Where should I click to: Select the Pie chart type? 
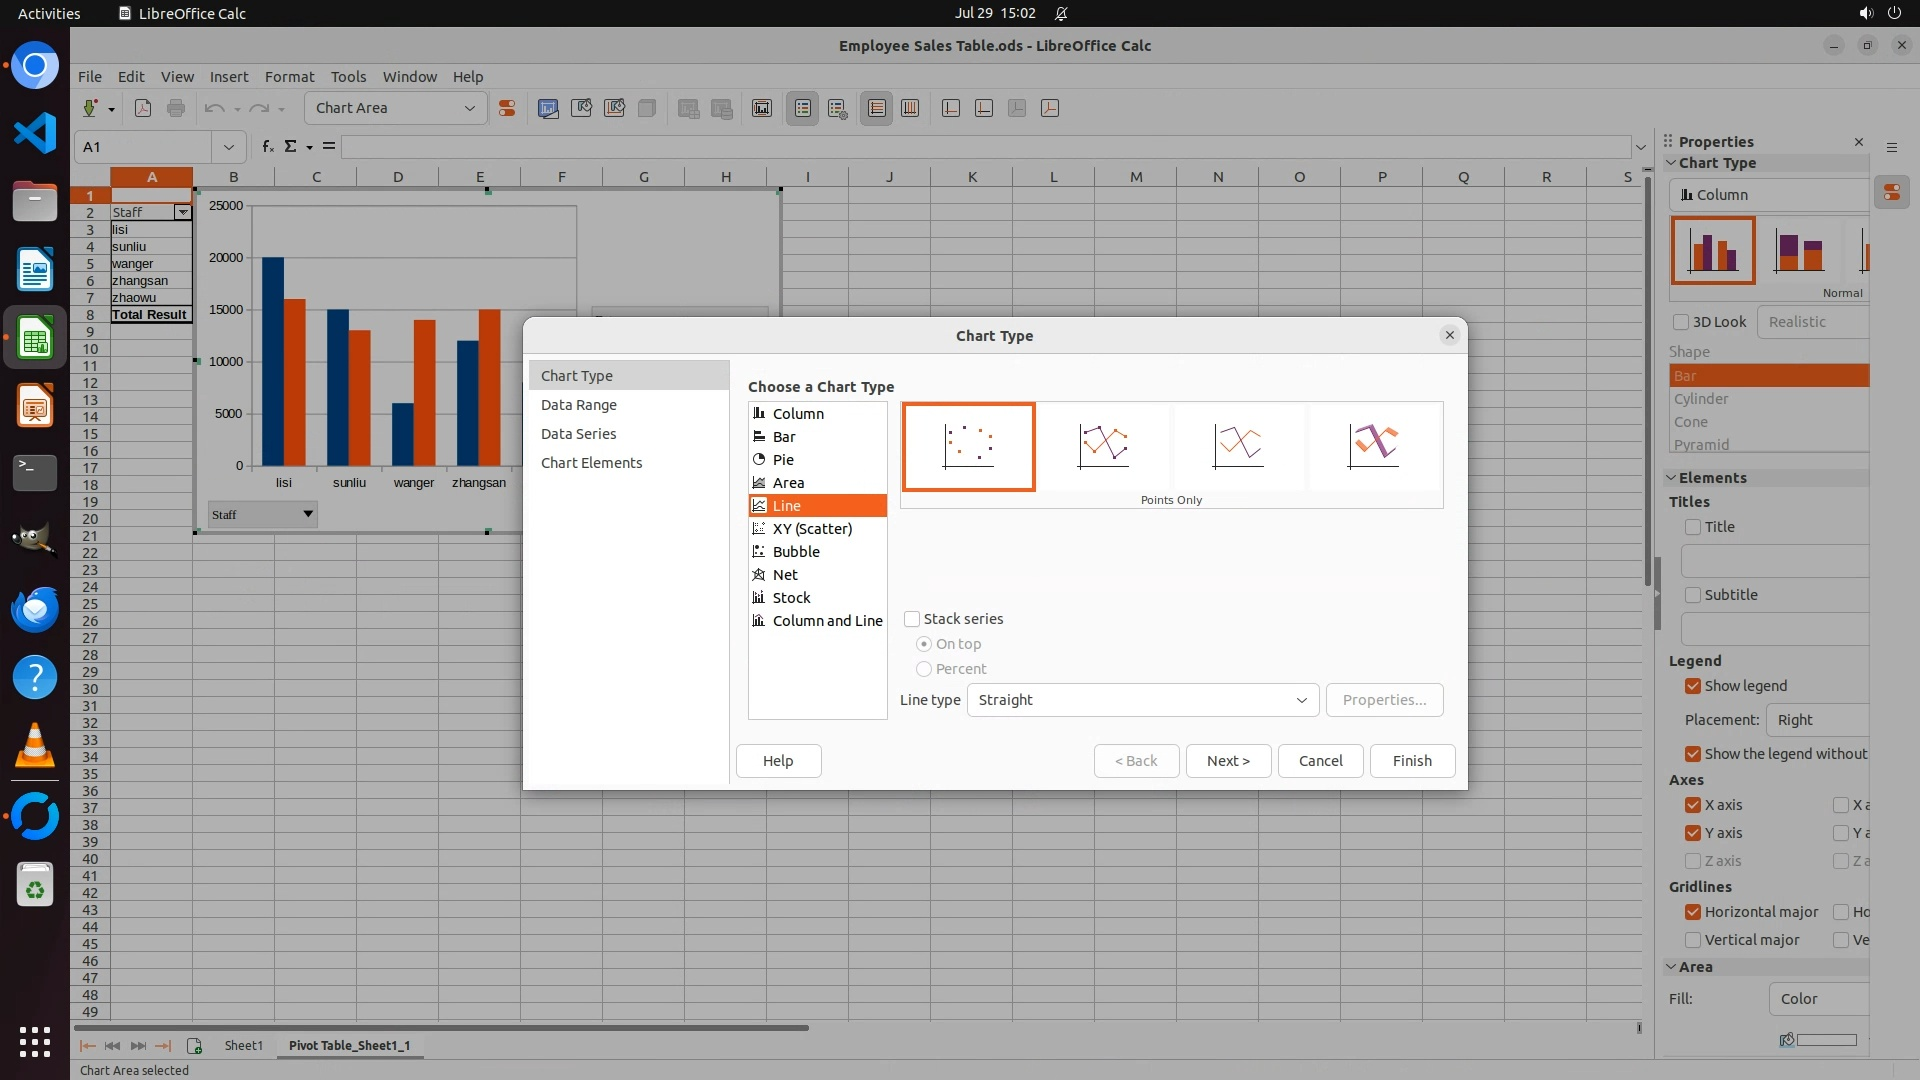783,460
